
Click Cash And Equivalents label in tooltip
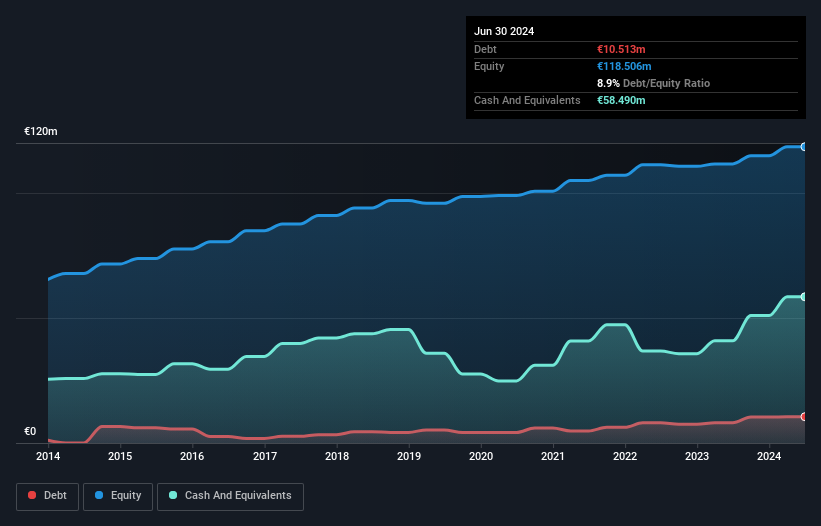tap(527, 100)
